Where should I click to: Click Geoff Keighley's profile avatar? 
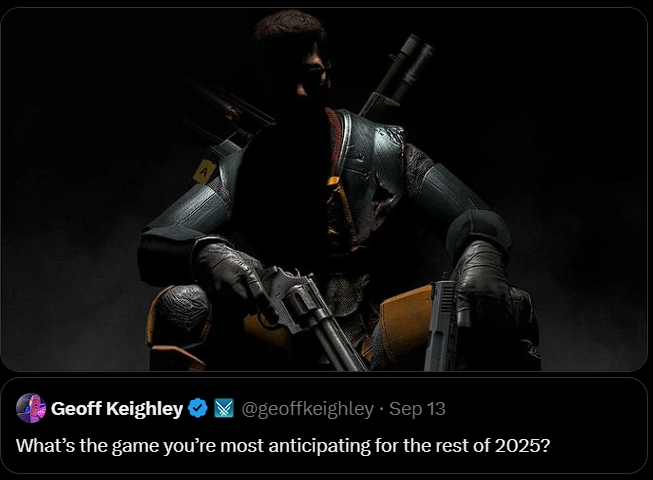coord(31,408)
